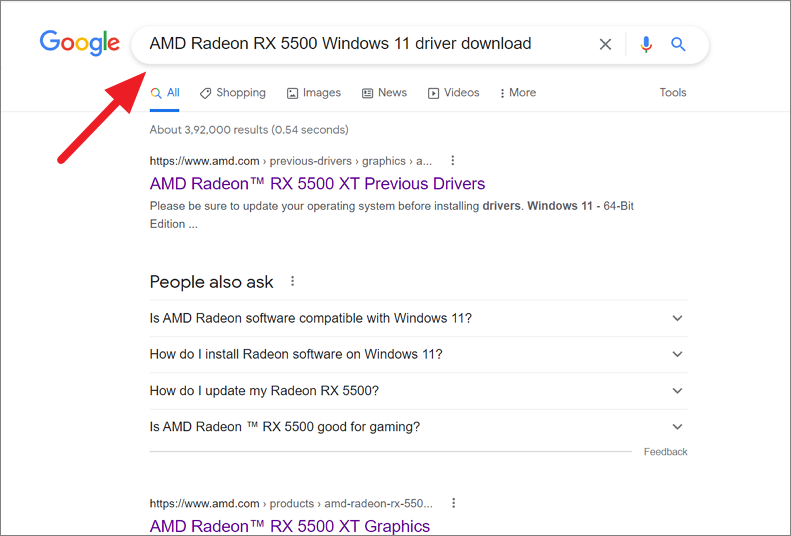Open the Videos tab

[454, 93]
